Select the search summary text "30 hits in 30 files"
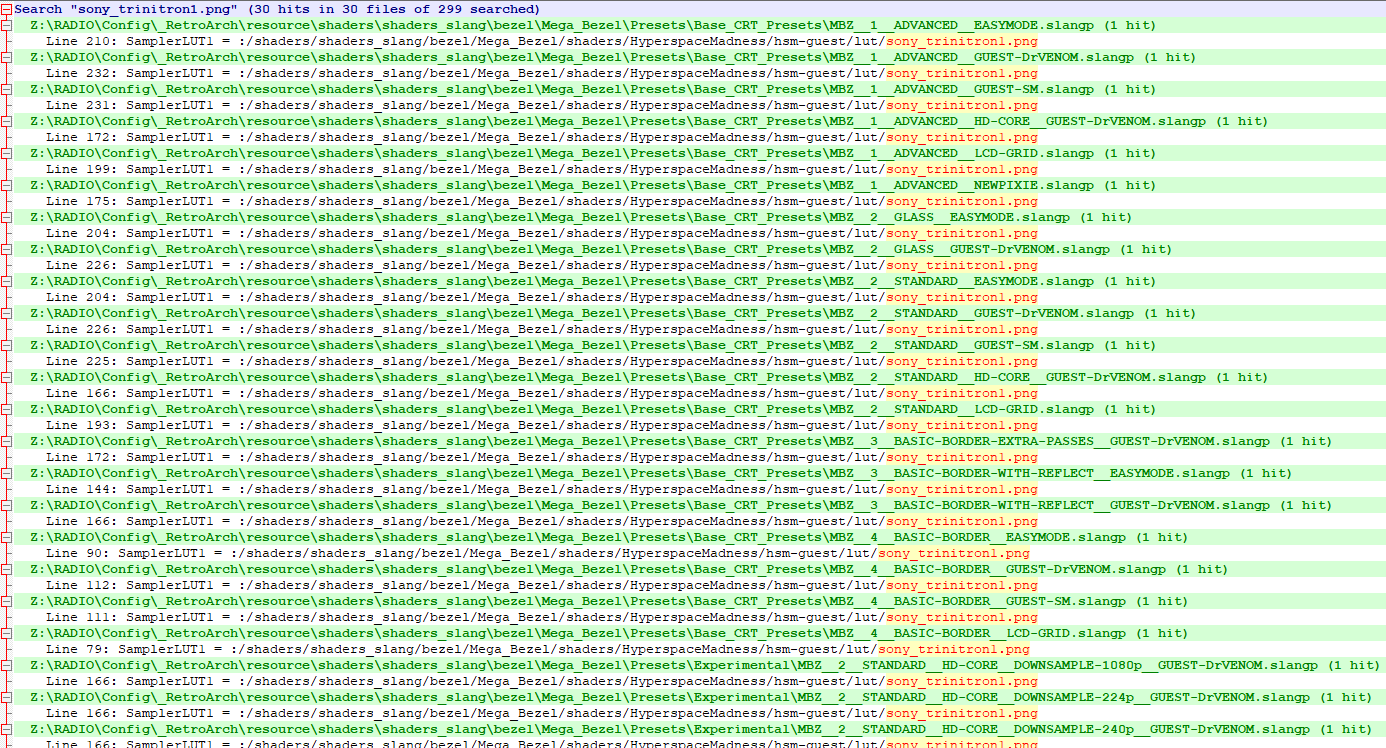Image resolution: width=1386 pixels, height=748 pixels. click(330, 9)
